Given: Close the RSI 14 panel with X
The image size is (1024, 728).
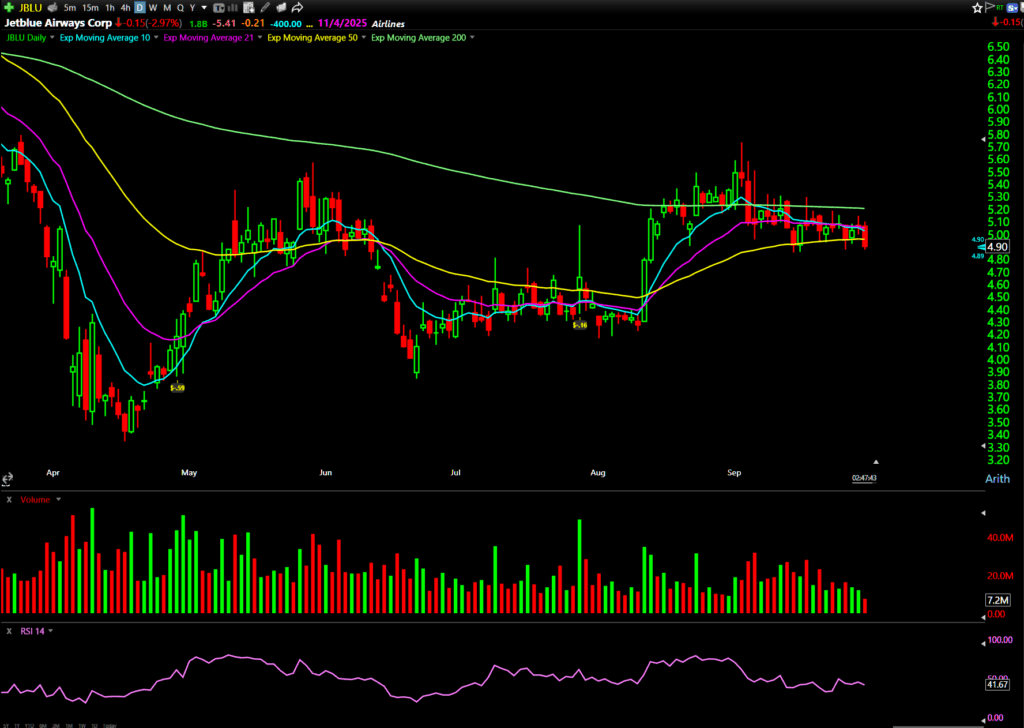Looking at the screenshot, I should (x=9, y=630).
